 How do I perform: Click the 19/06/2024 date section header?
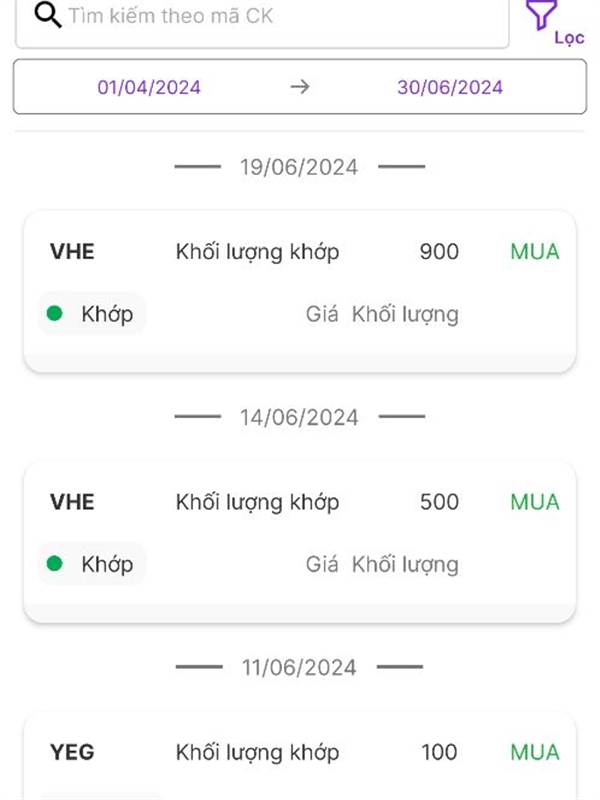[299, 167]
